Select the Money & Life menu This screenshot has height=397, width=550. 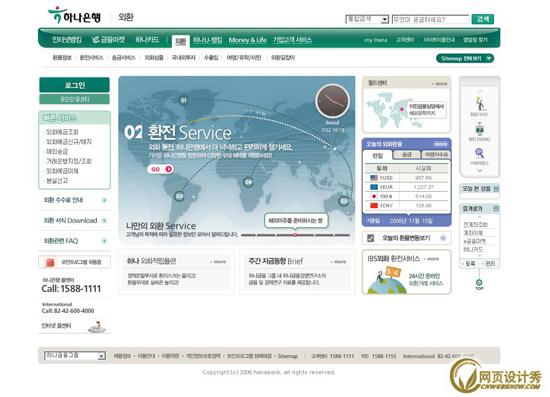tap(247, 40)
